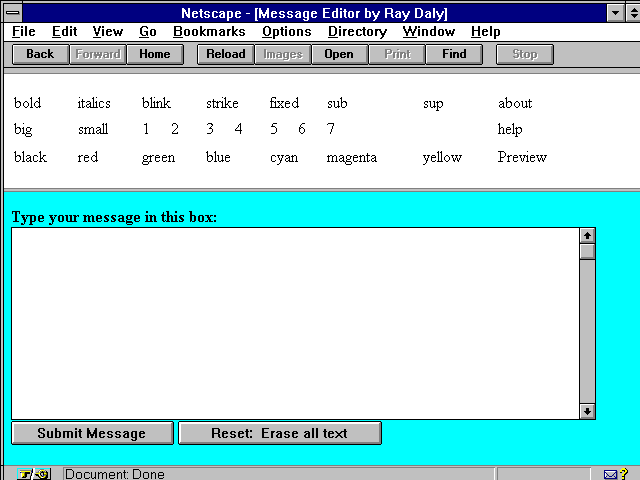Choose the red text color link
Screen dimensions: 640x480
tap(88, 157)
